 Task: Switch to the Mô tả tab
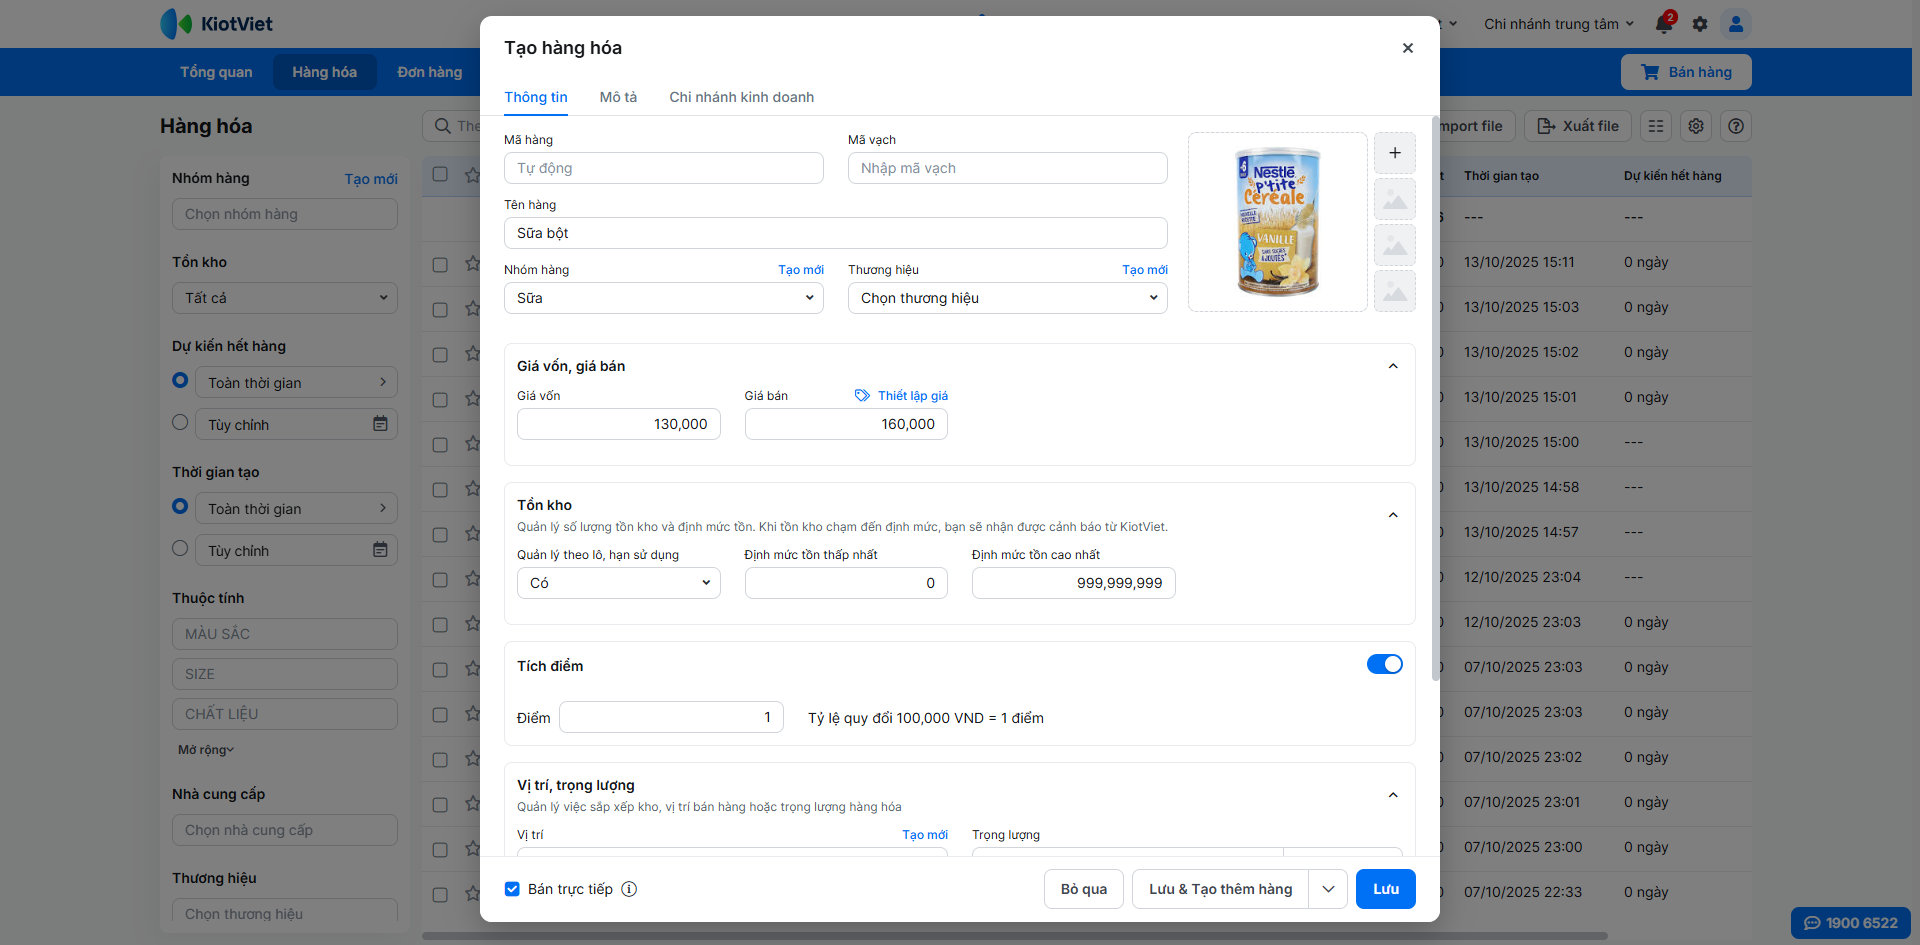coord(618,97)
